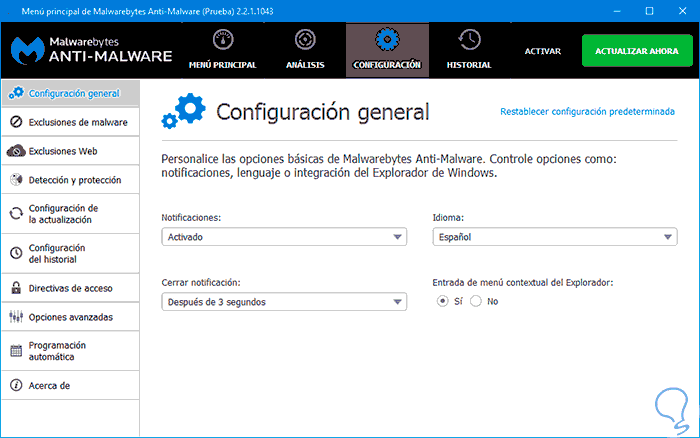Viewport: 700px width, 438px height.
Task: Select the Configuración general sidebar entry
Action: pos(71,93)
